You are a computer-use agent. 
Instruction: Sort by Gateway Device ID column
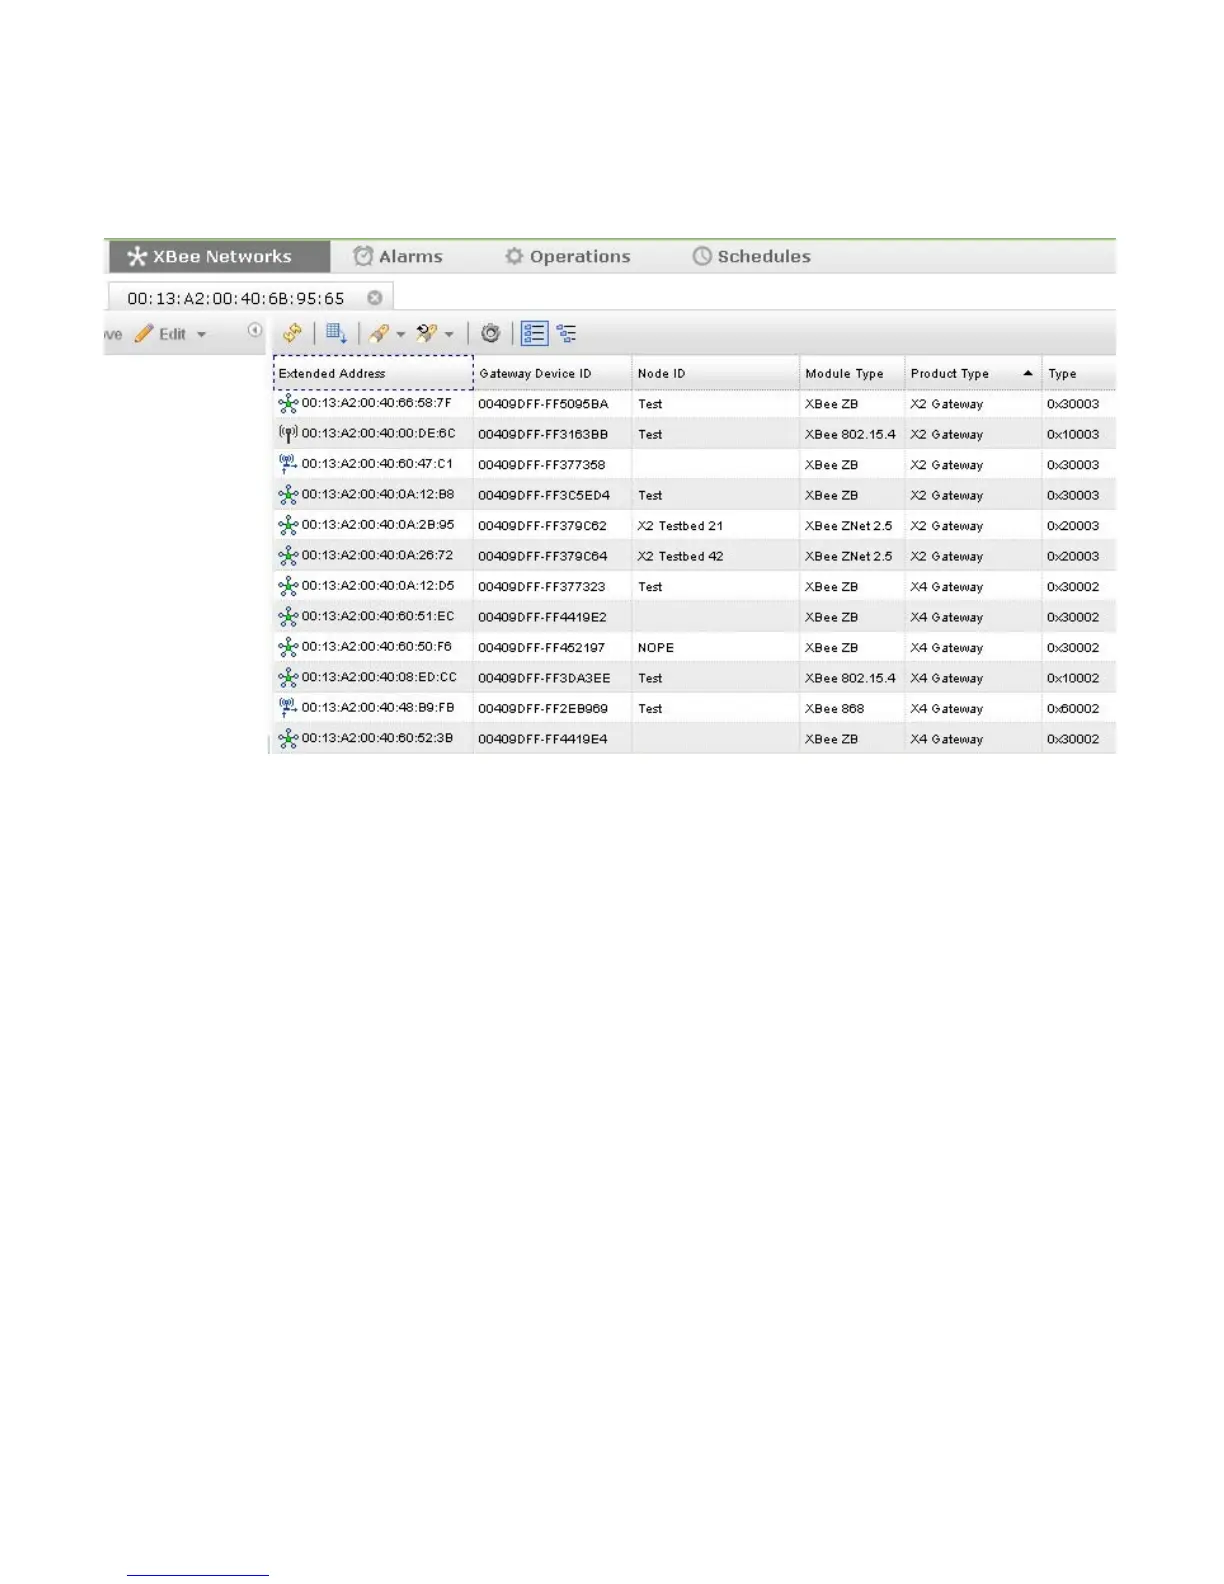[x=553, y=373]
